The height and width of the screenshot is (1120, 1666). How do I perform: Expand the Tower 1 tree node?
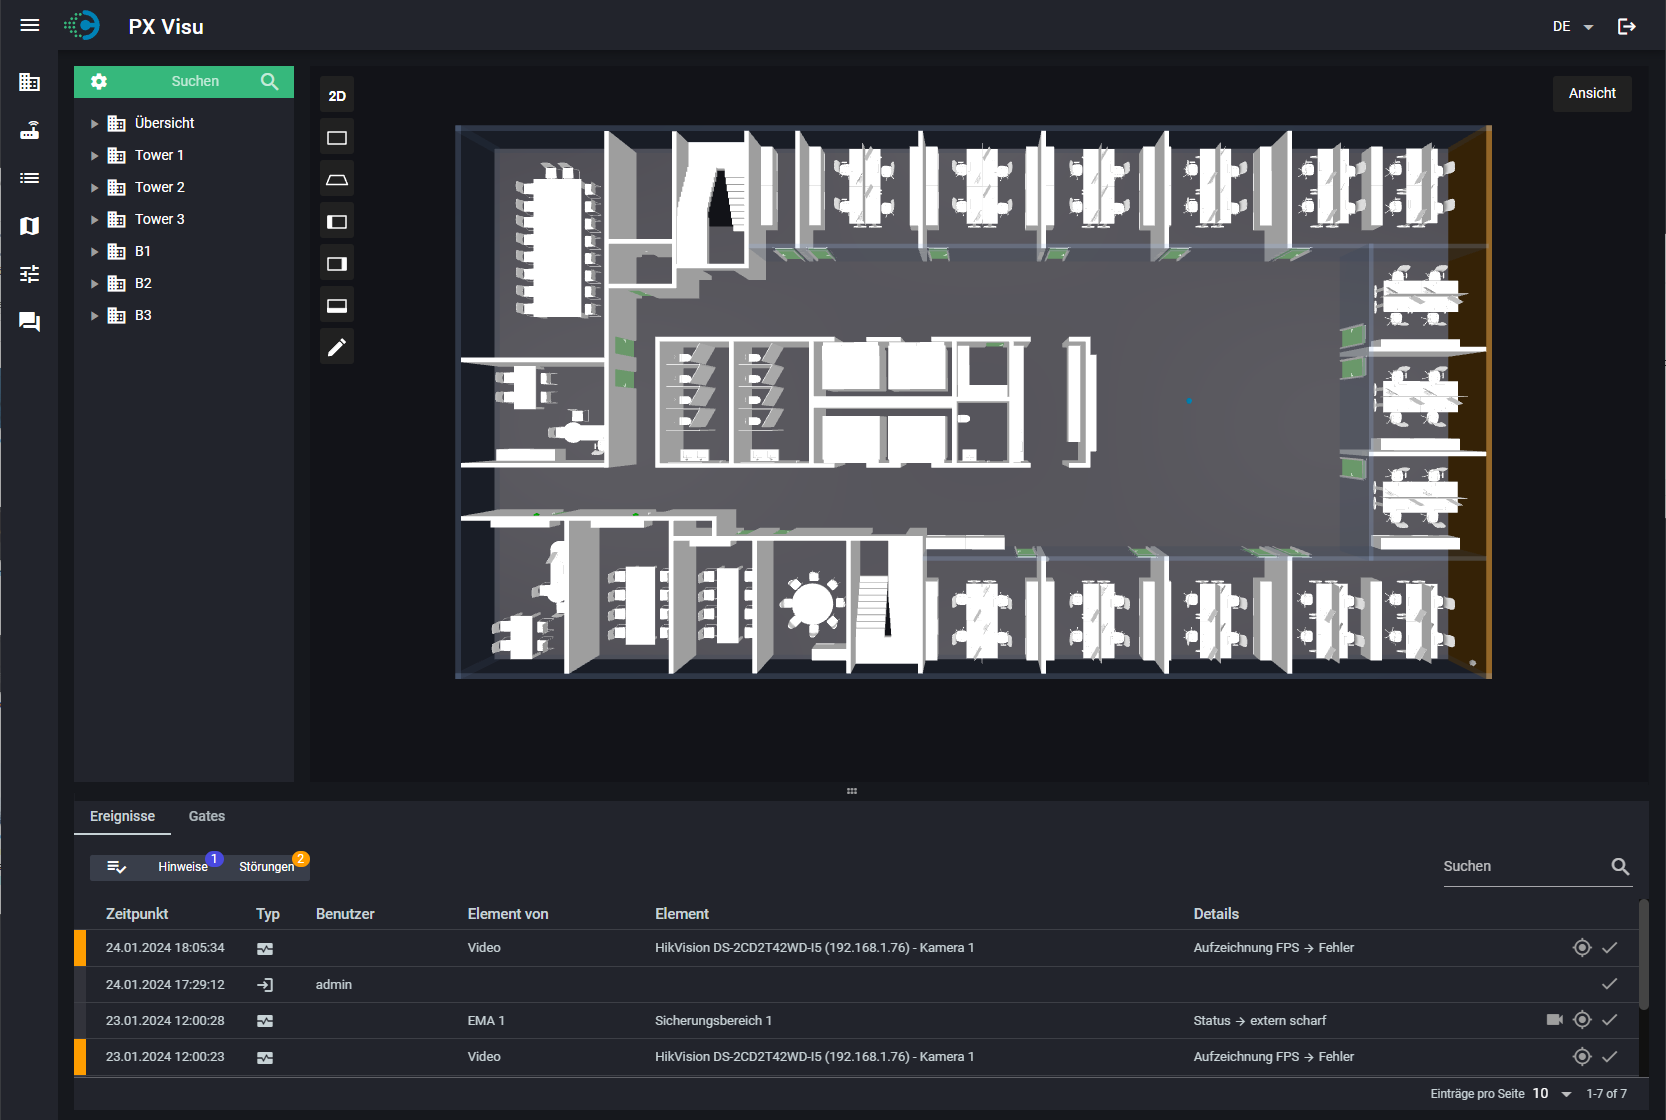pyautogui.click(x=95, y=156)
